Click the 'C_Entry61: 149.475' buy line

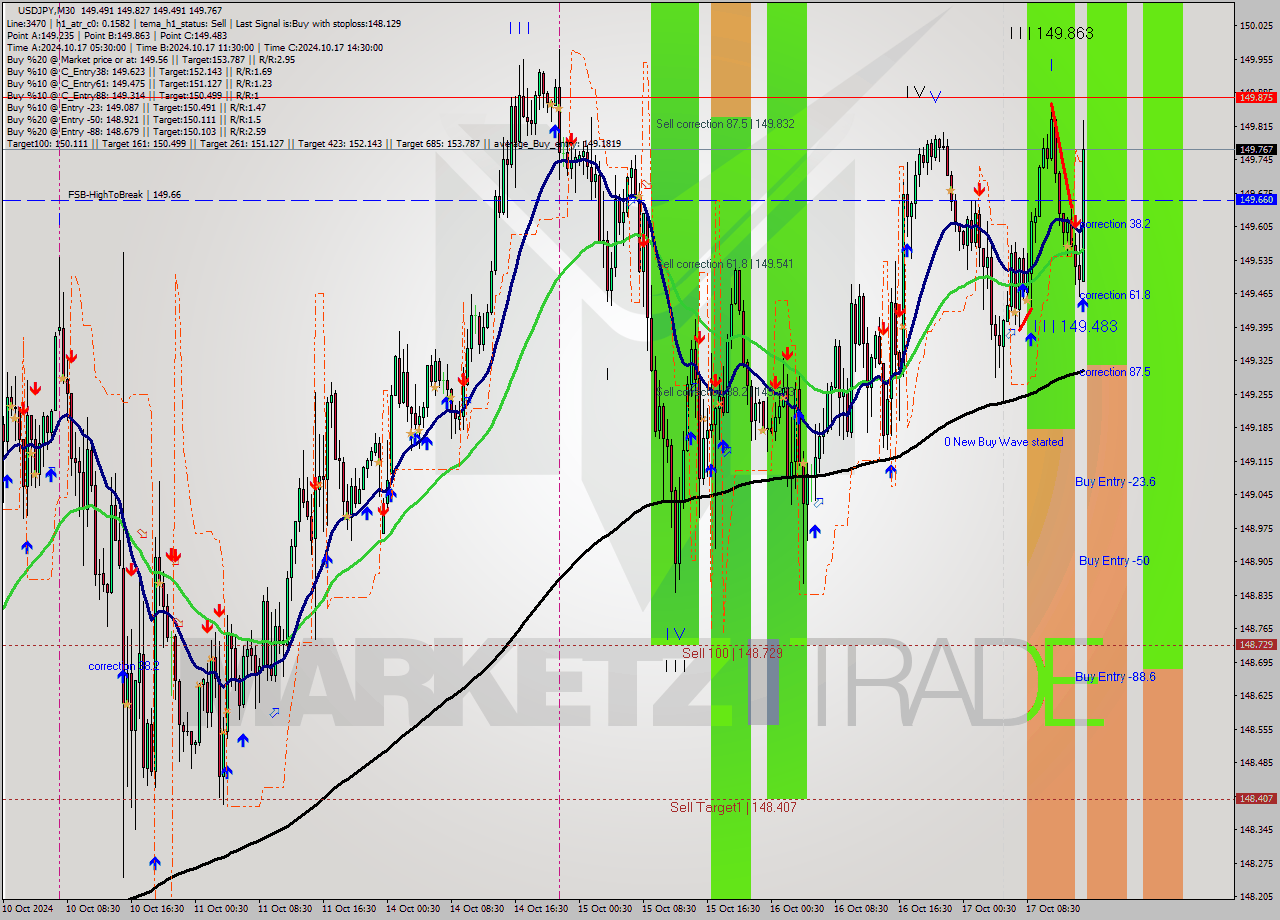[139, 83]
